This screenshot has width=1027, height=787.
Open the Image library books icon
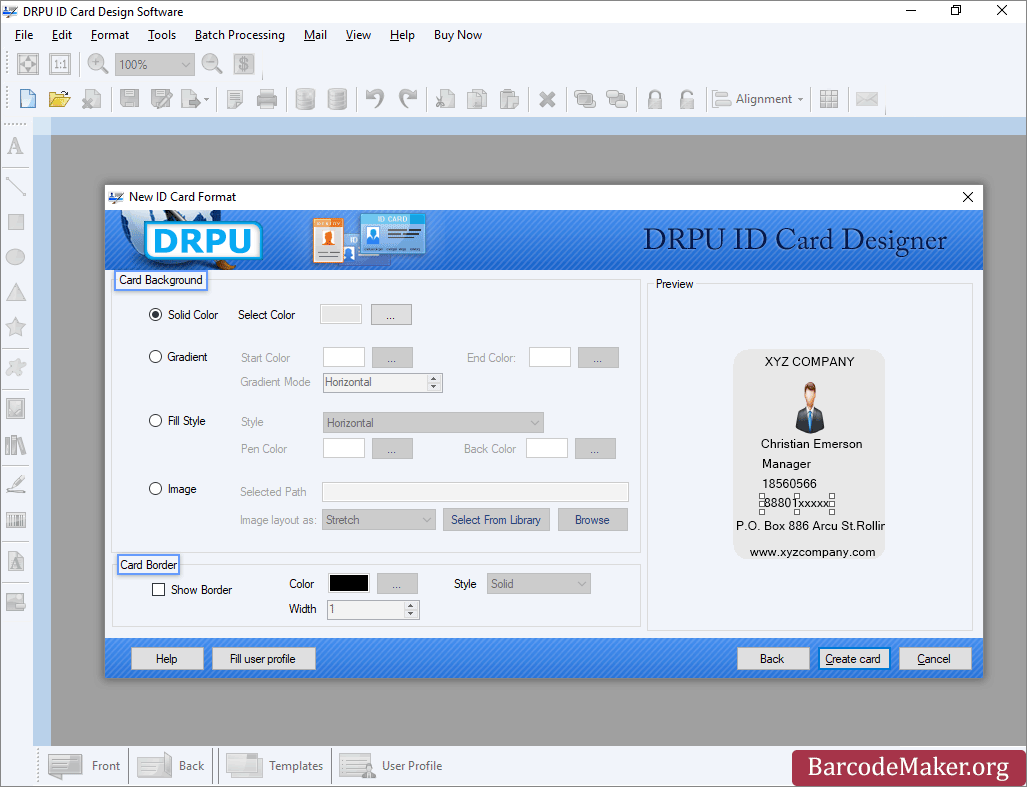click(16, 445)
